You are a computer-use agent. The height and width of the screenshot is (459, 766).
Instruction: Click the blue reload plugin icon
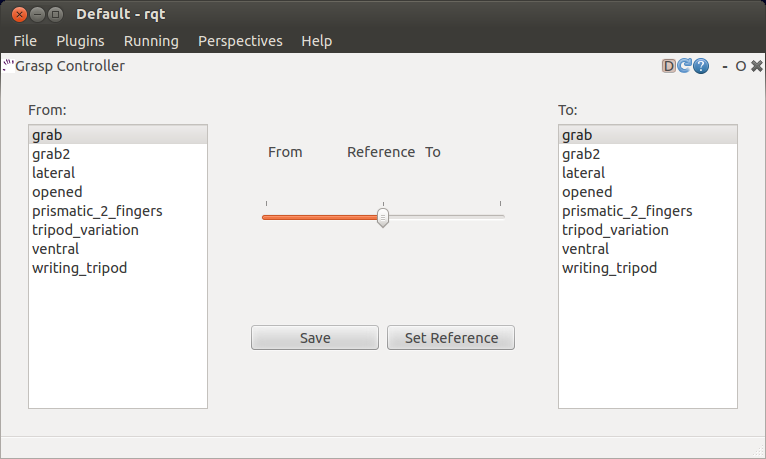click(685, 66)
